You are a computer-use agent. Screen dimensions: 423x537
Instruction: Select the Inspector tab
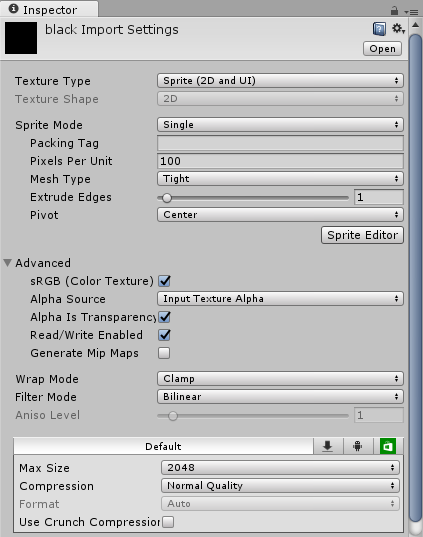[49, 10]
